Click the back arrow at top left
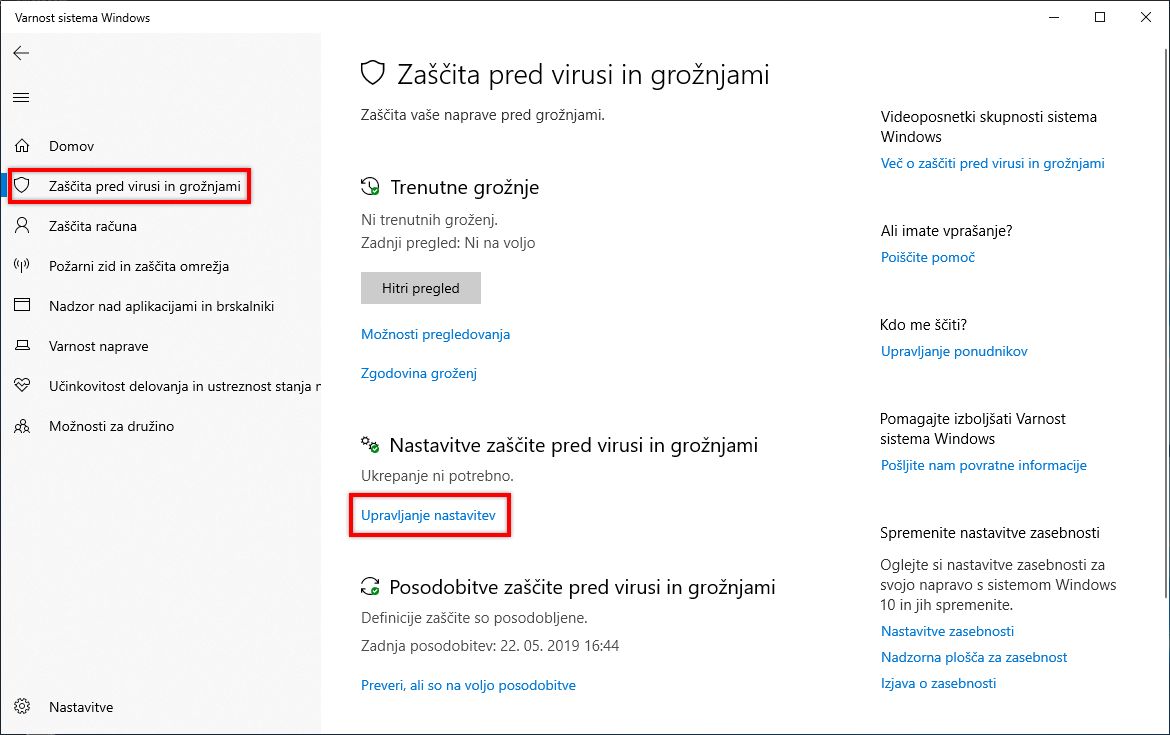 pos(21,53)
